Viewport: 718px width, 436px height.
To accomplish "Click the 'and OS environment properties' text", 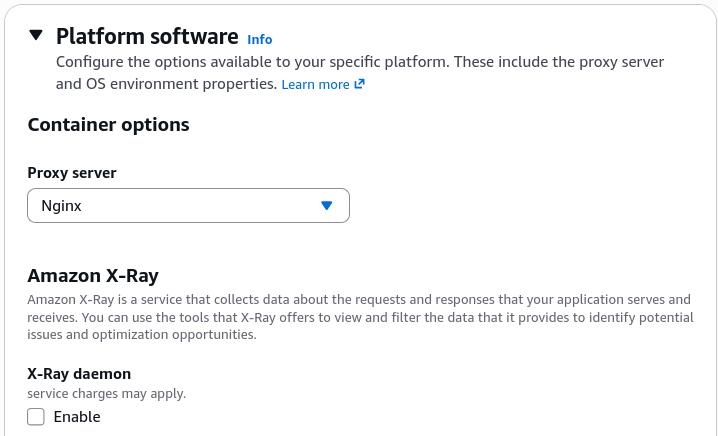I will (x=167, y=84).
